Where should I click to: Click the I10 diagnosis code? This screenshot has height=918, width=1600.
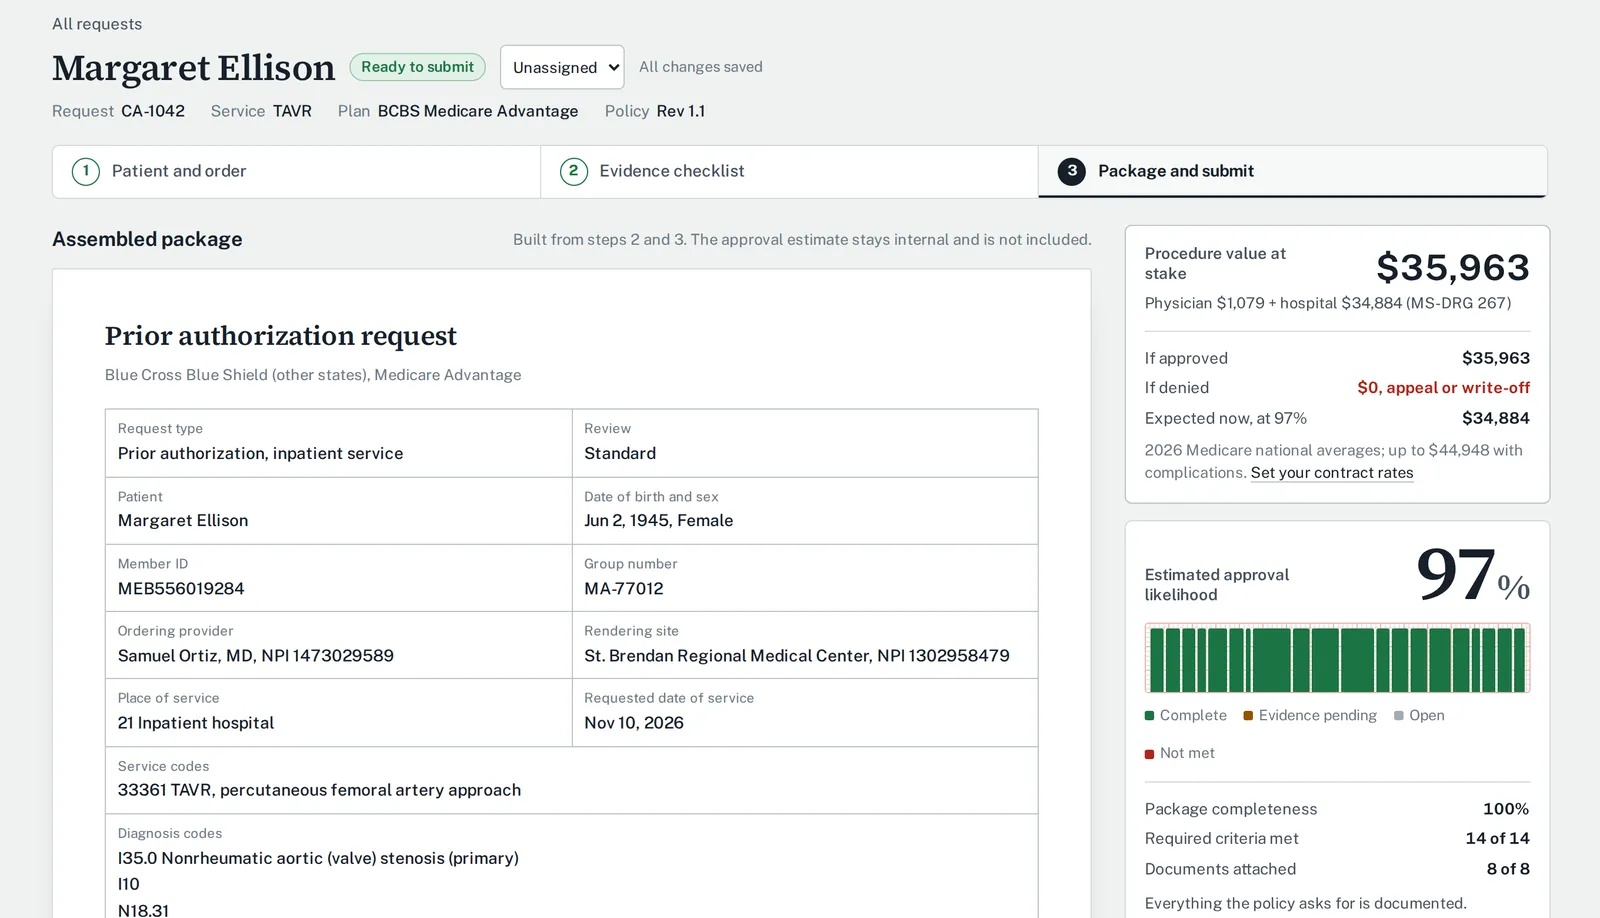tap(129, 884)
